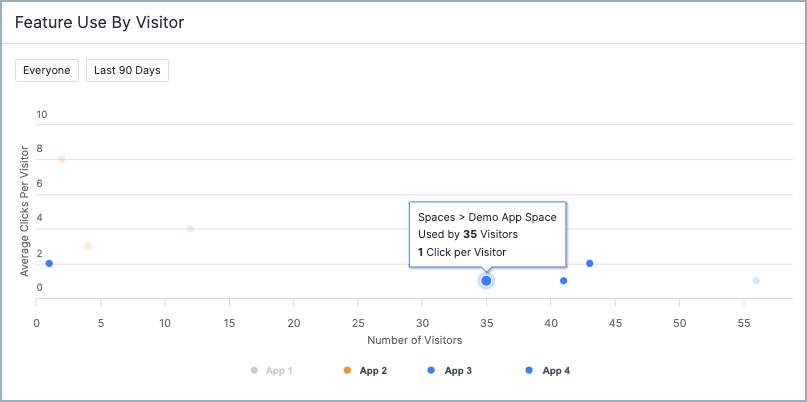Viewport: 807px width, 402px height.
Task: Select the faded orange point at 12 visitors
Action: coord(190,229)
